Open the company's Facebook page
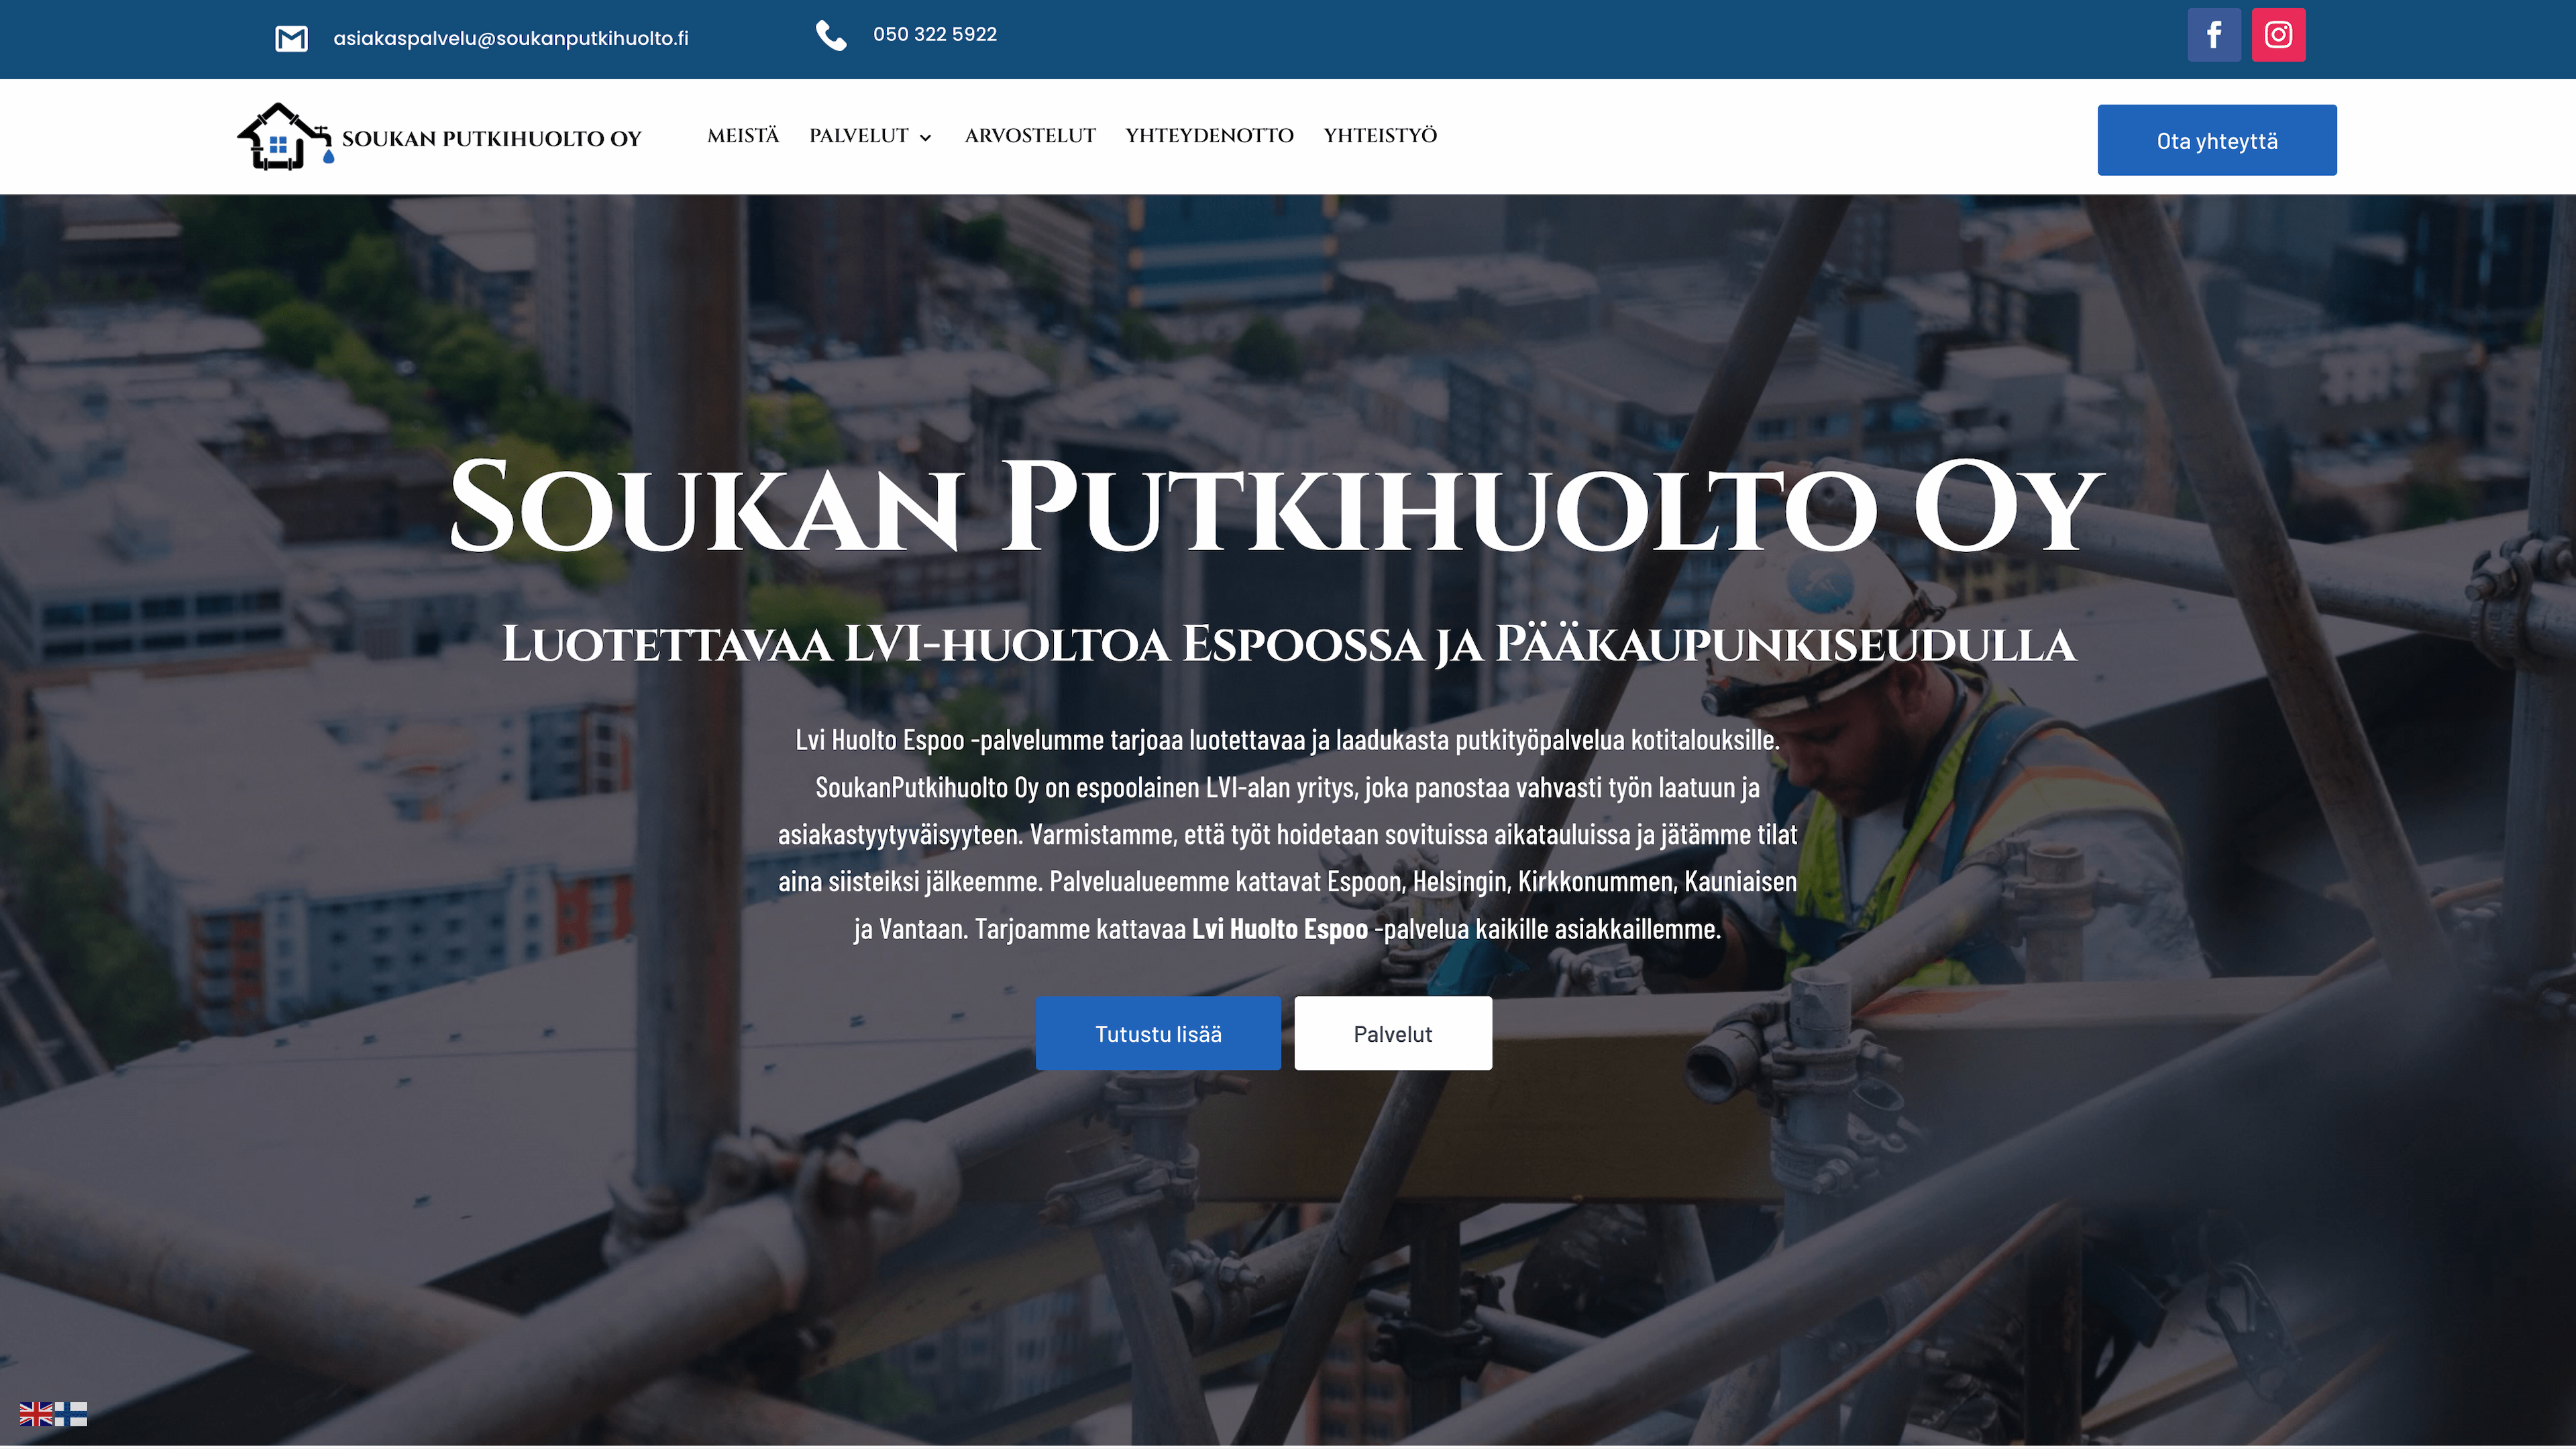 (x=2213, y=34)
